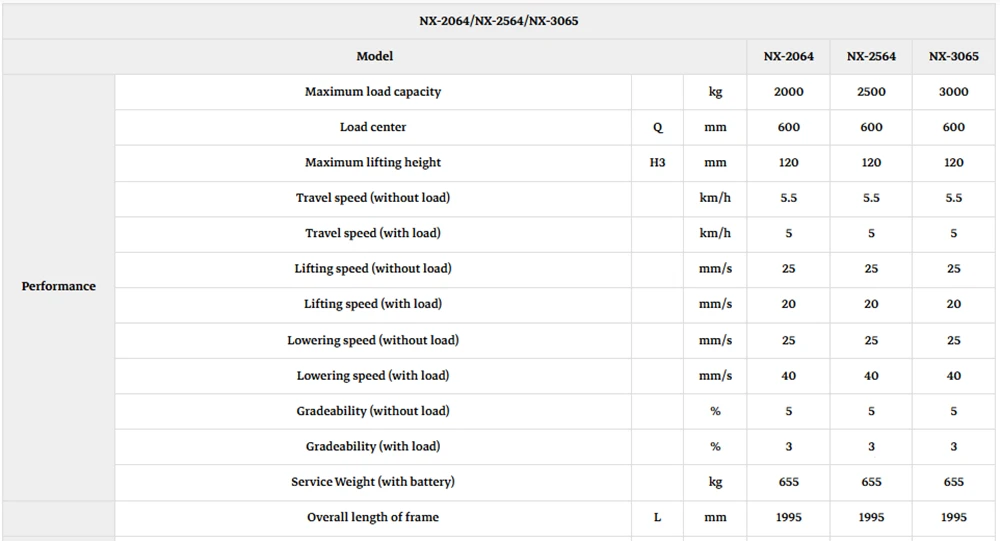Image resolution: width=1000 pixels, height=541 pixels.
Task: Select Travel speed (without load) label
Action: pos(373,198)
